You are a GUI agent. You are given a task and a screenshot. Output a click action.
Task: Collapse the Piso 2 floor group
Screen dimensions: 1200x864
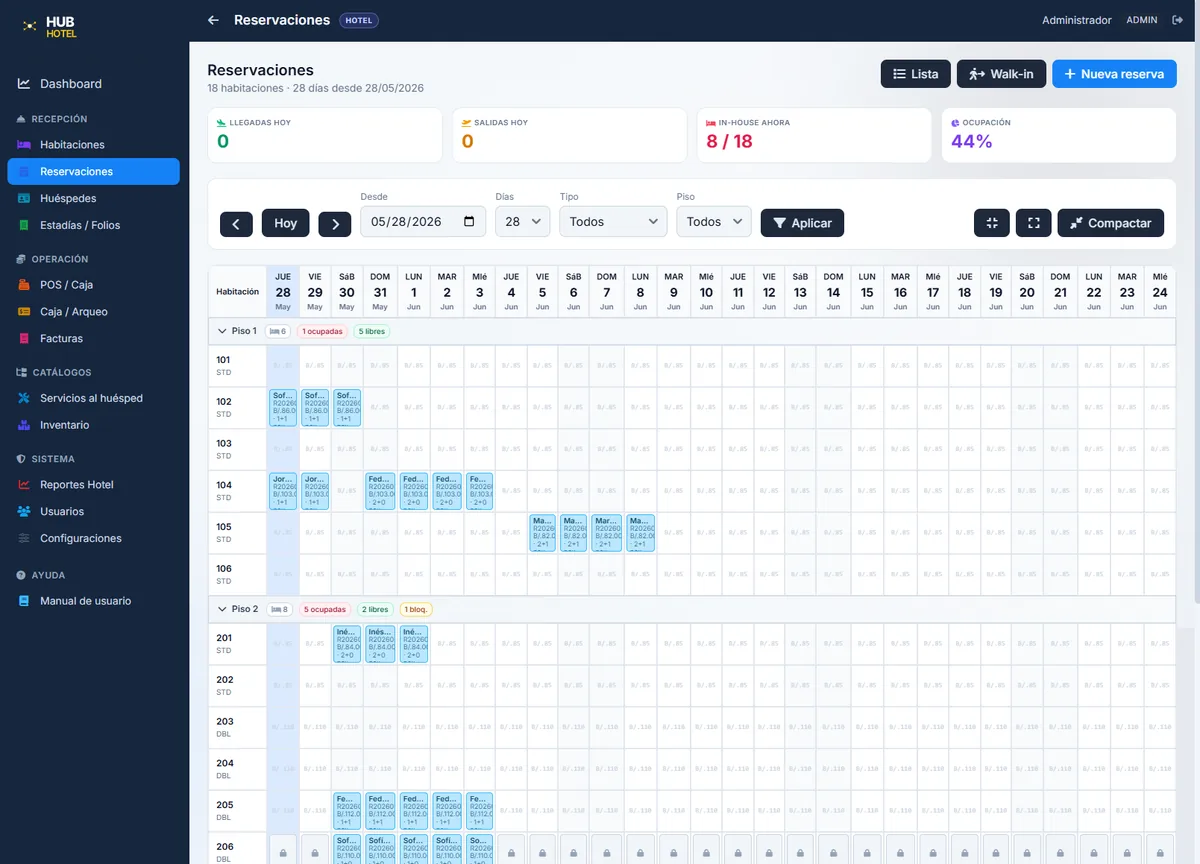point(222,609)
